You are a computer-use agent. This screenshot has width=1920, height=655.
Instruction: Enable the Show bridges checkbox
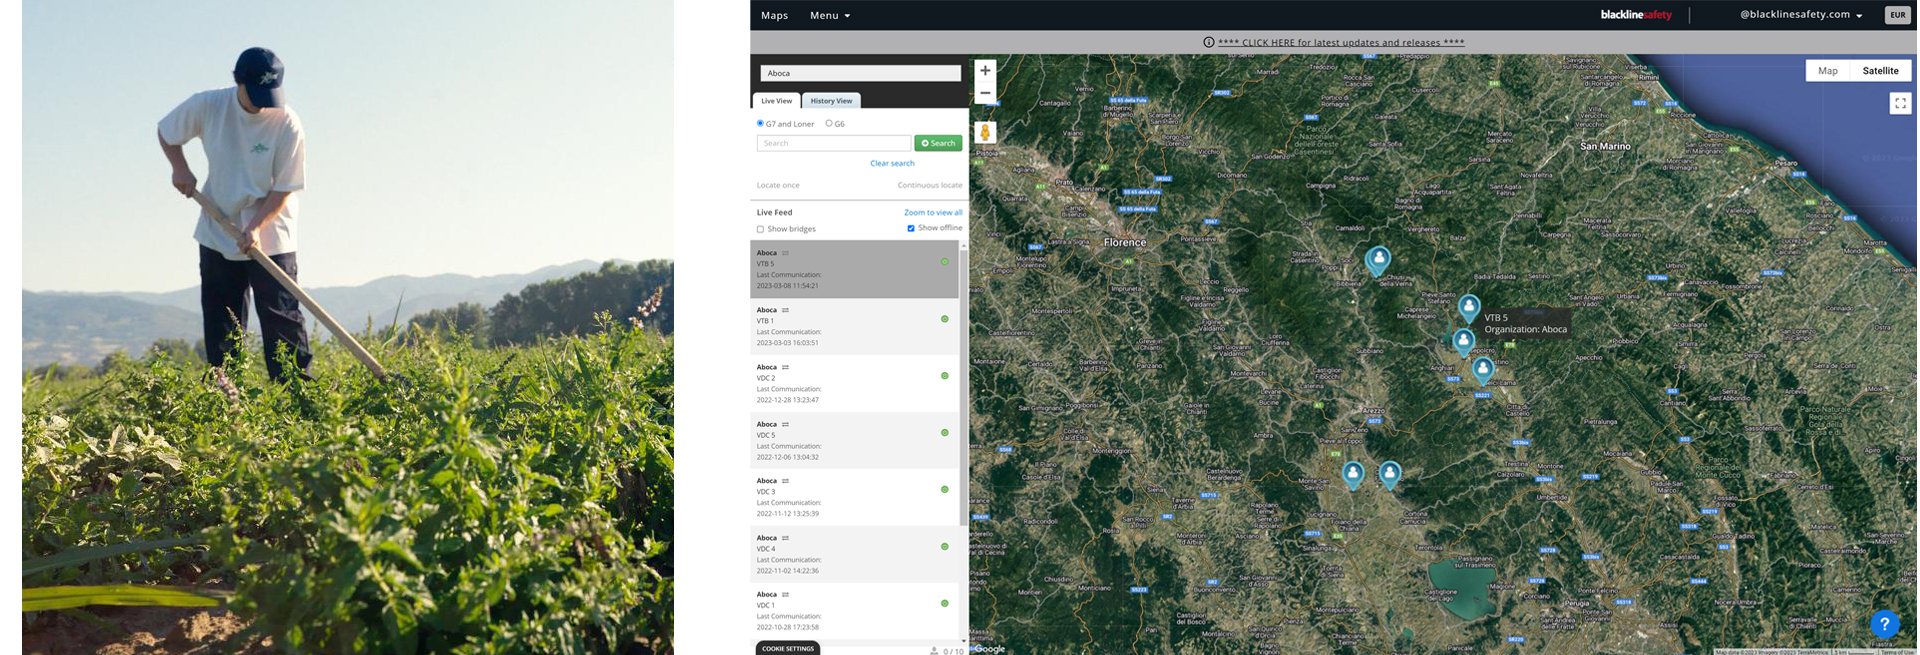pos(760,229)
